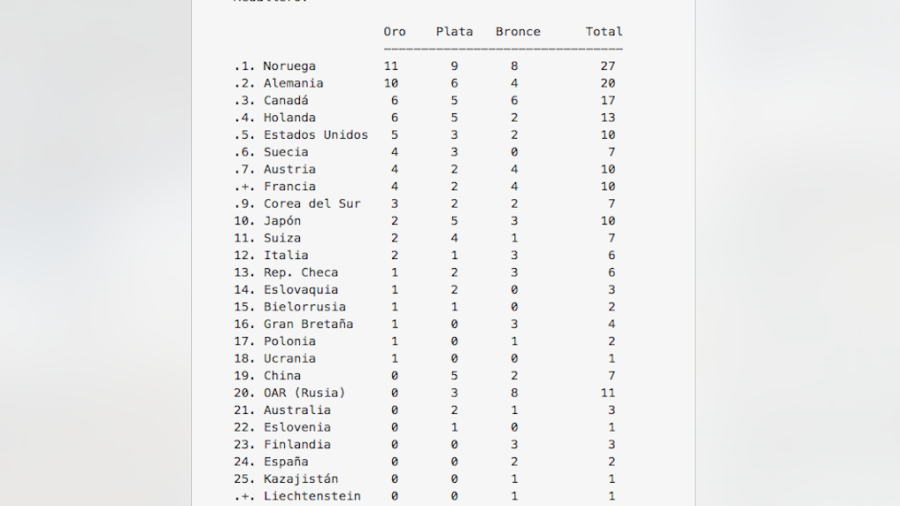The width and height of the screenshot is (900, 506).
Task: Click Noruega's total of 27
Action: [x=608, y=66]
